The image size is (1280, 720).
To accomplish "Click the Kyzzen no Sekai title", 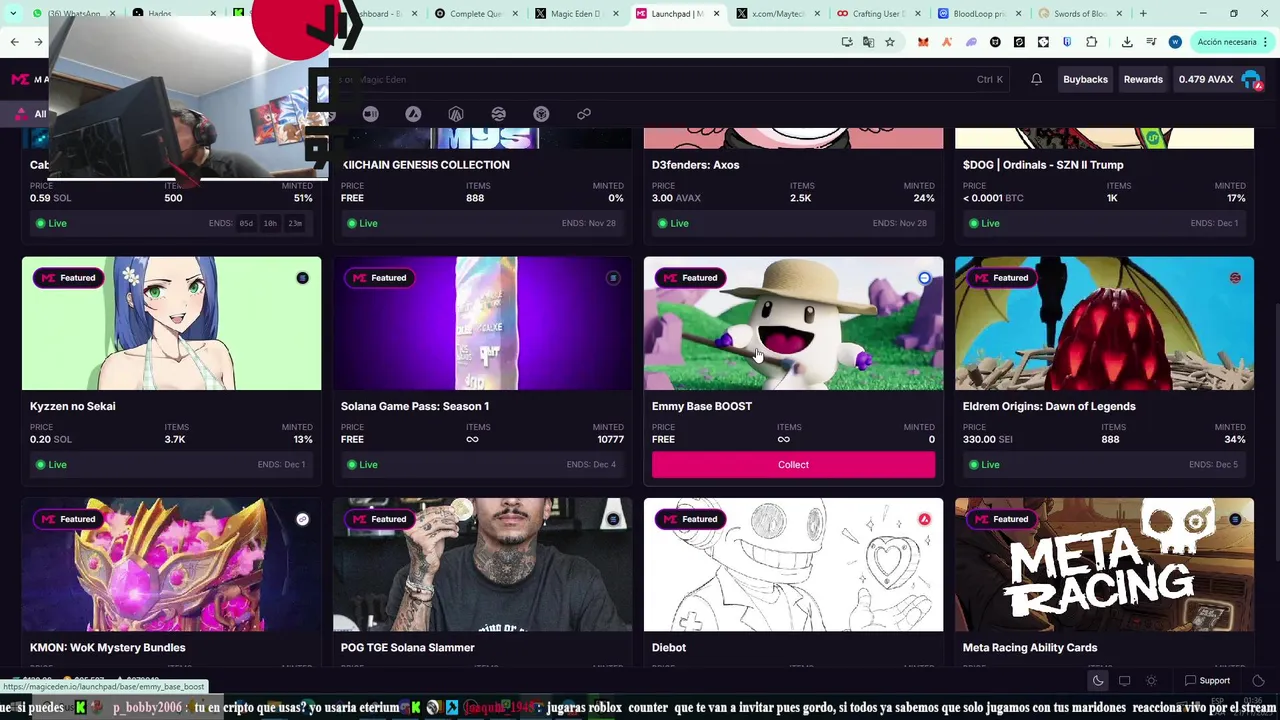I will tap(72, 406).
